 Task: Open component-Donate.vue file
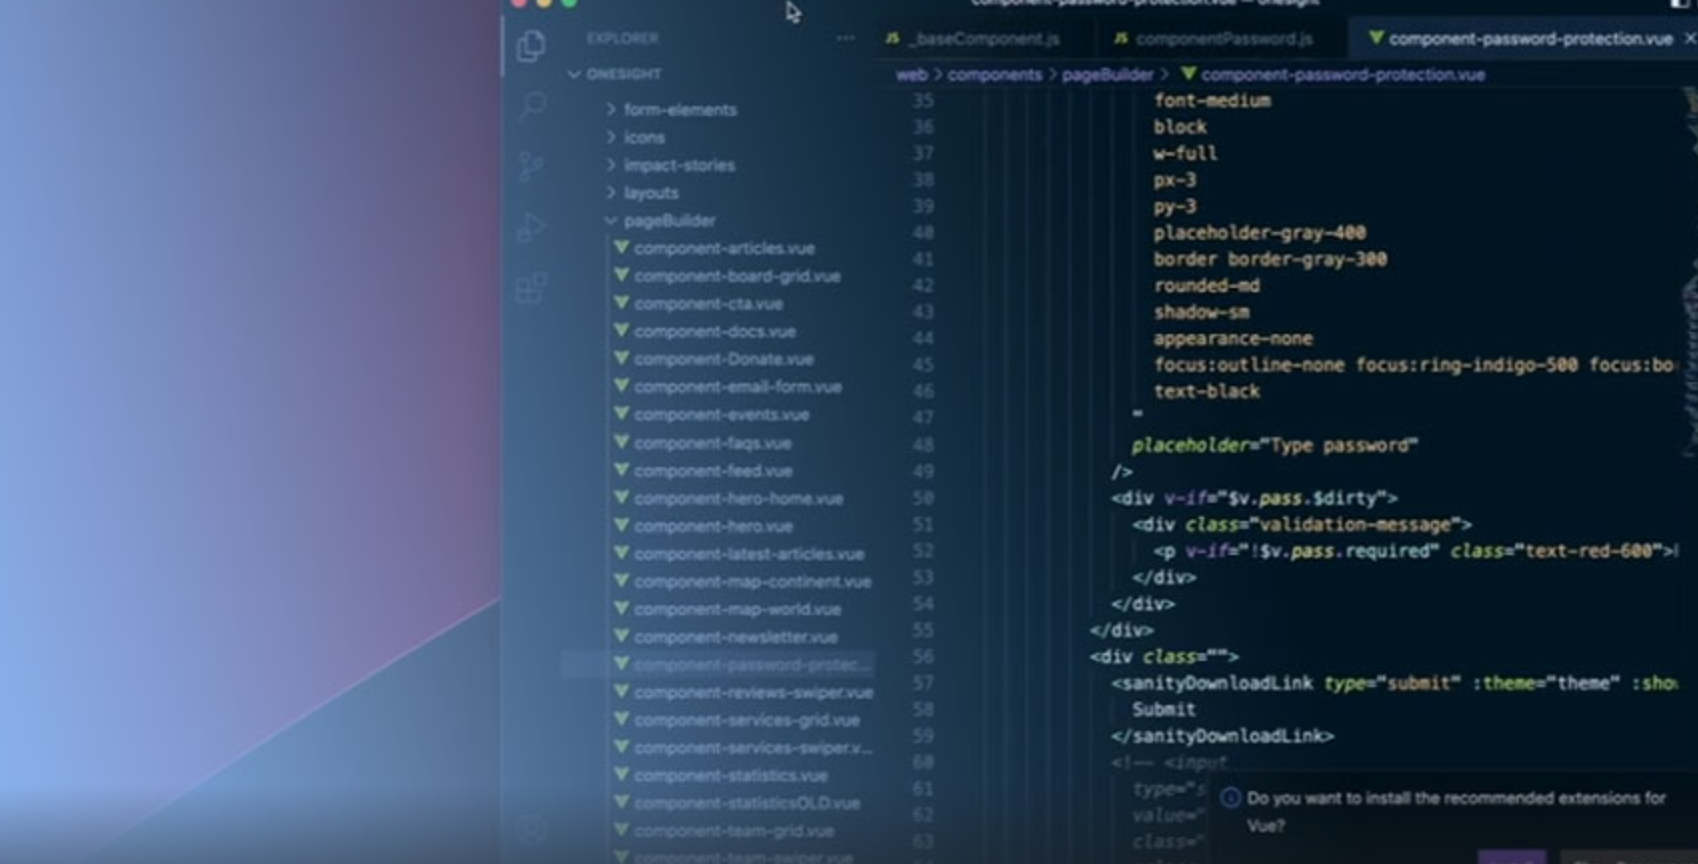[724, 359]
